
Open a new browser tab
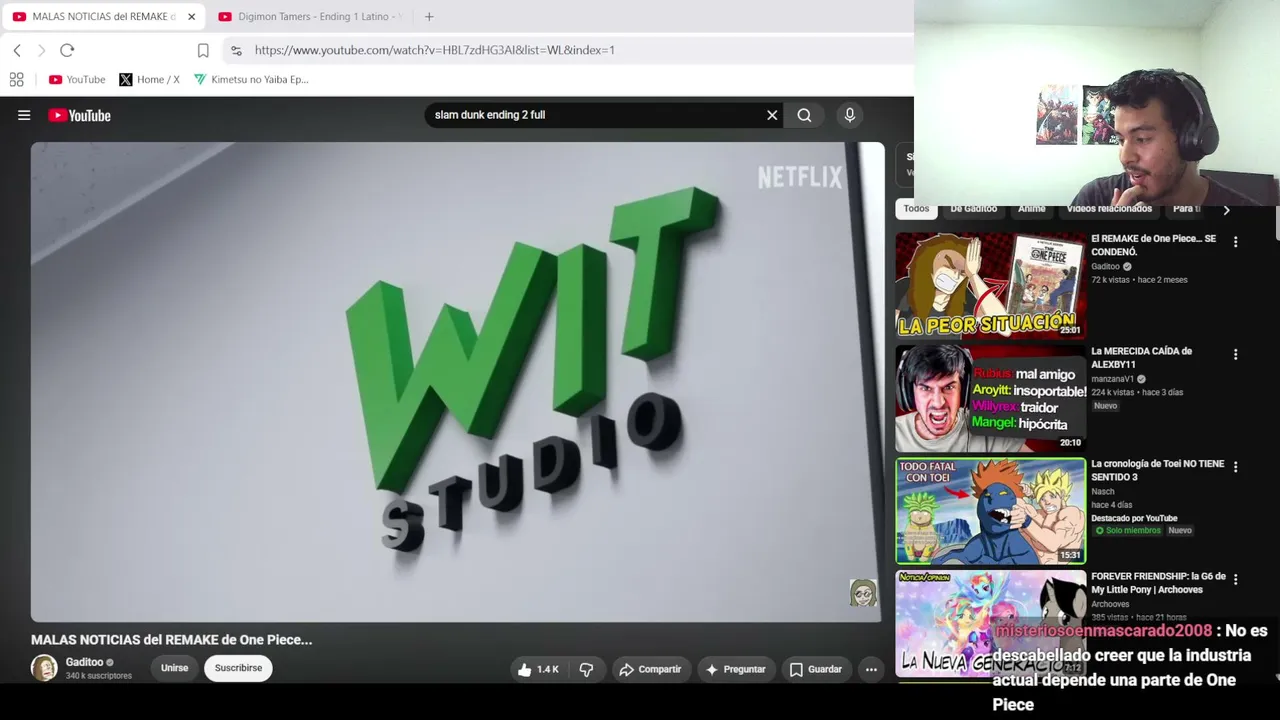coord(429,16)
